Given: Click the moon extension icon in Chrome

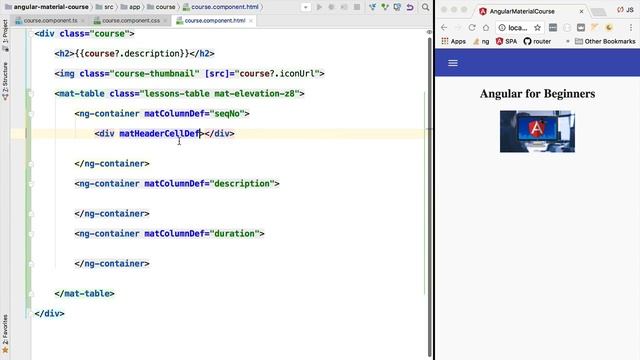Looking at the screenshot, I should click(x=609, y=27).
